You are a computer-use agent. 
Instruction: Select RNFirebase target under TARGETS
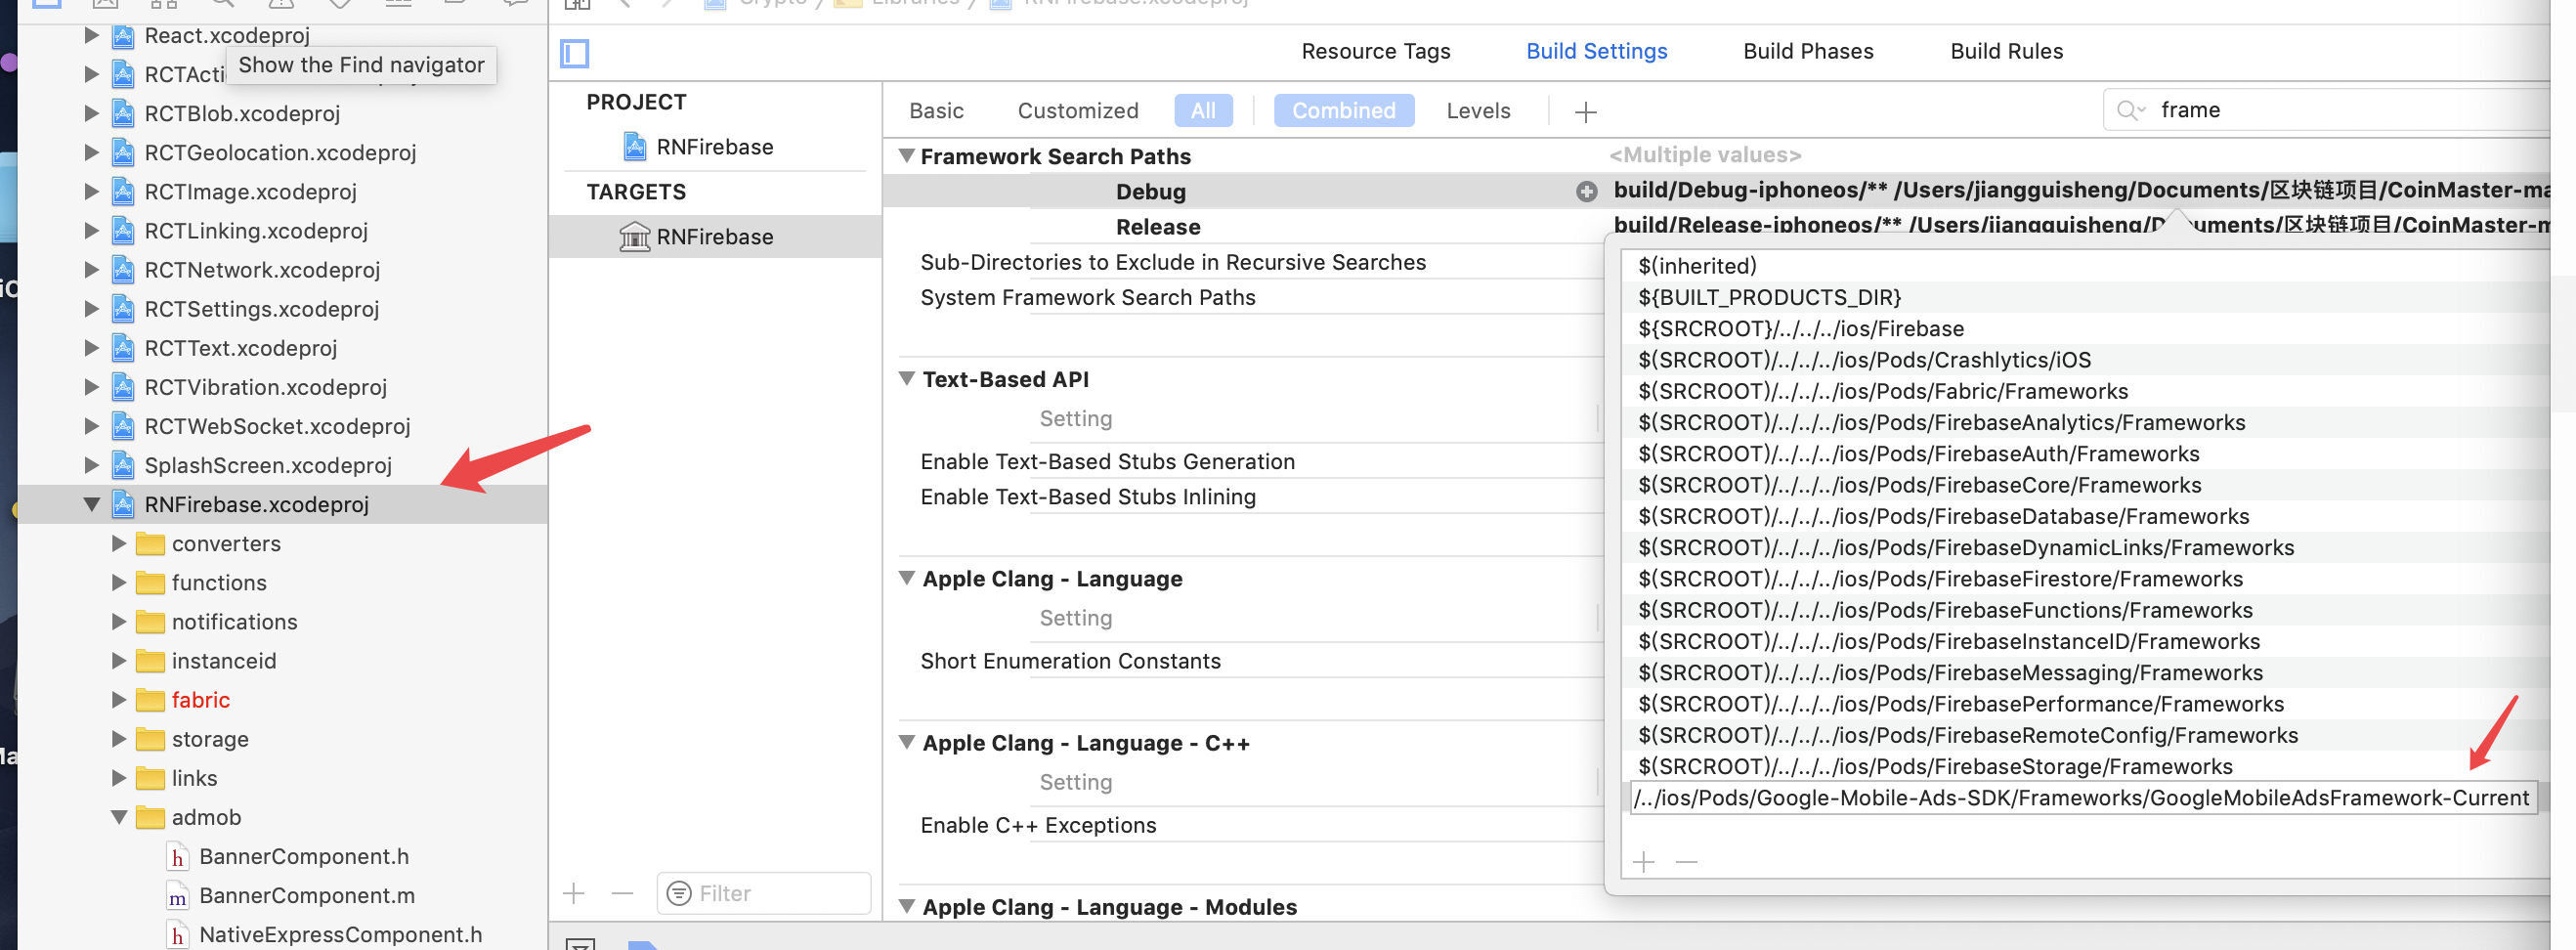click(714, 237)
